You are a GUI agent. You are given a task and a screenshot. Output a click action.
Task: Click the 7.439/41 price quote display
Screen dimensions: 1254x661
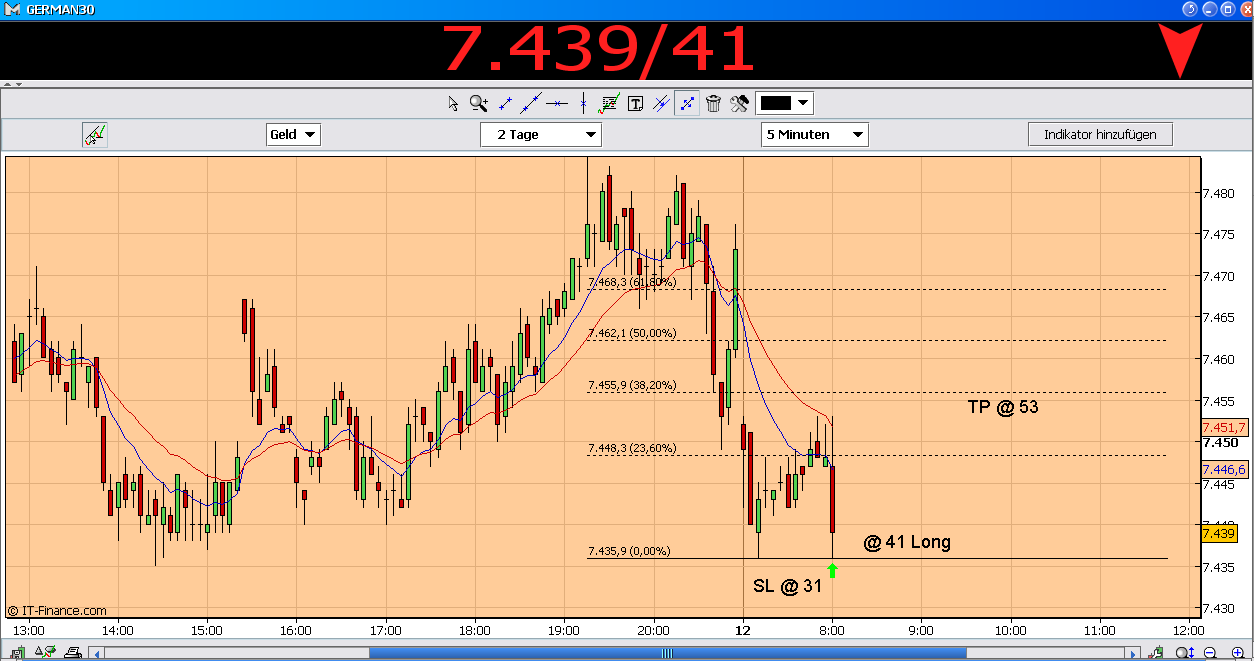(598, 49)
